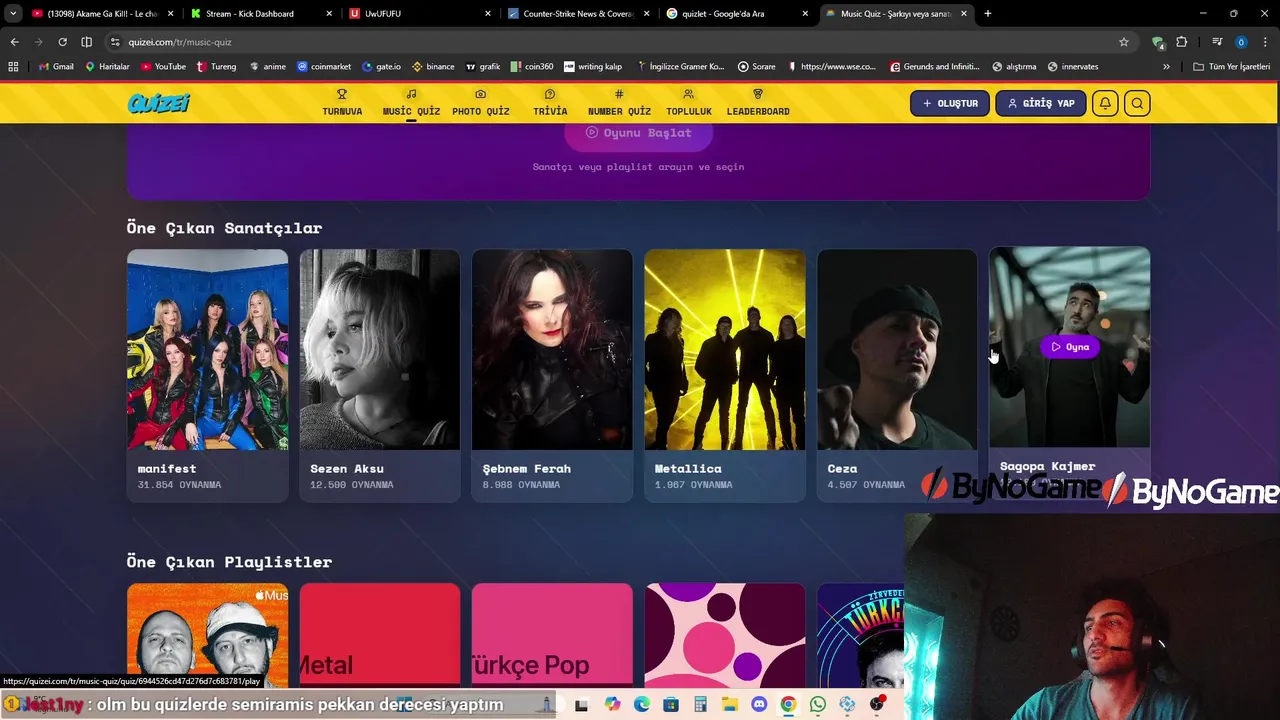Bookmark this page with the star icon
Image resolution: width=1280 pixels, height=720 pixels.
1124,42
